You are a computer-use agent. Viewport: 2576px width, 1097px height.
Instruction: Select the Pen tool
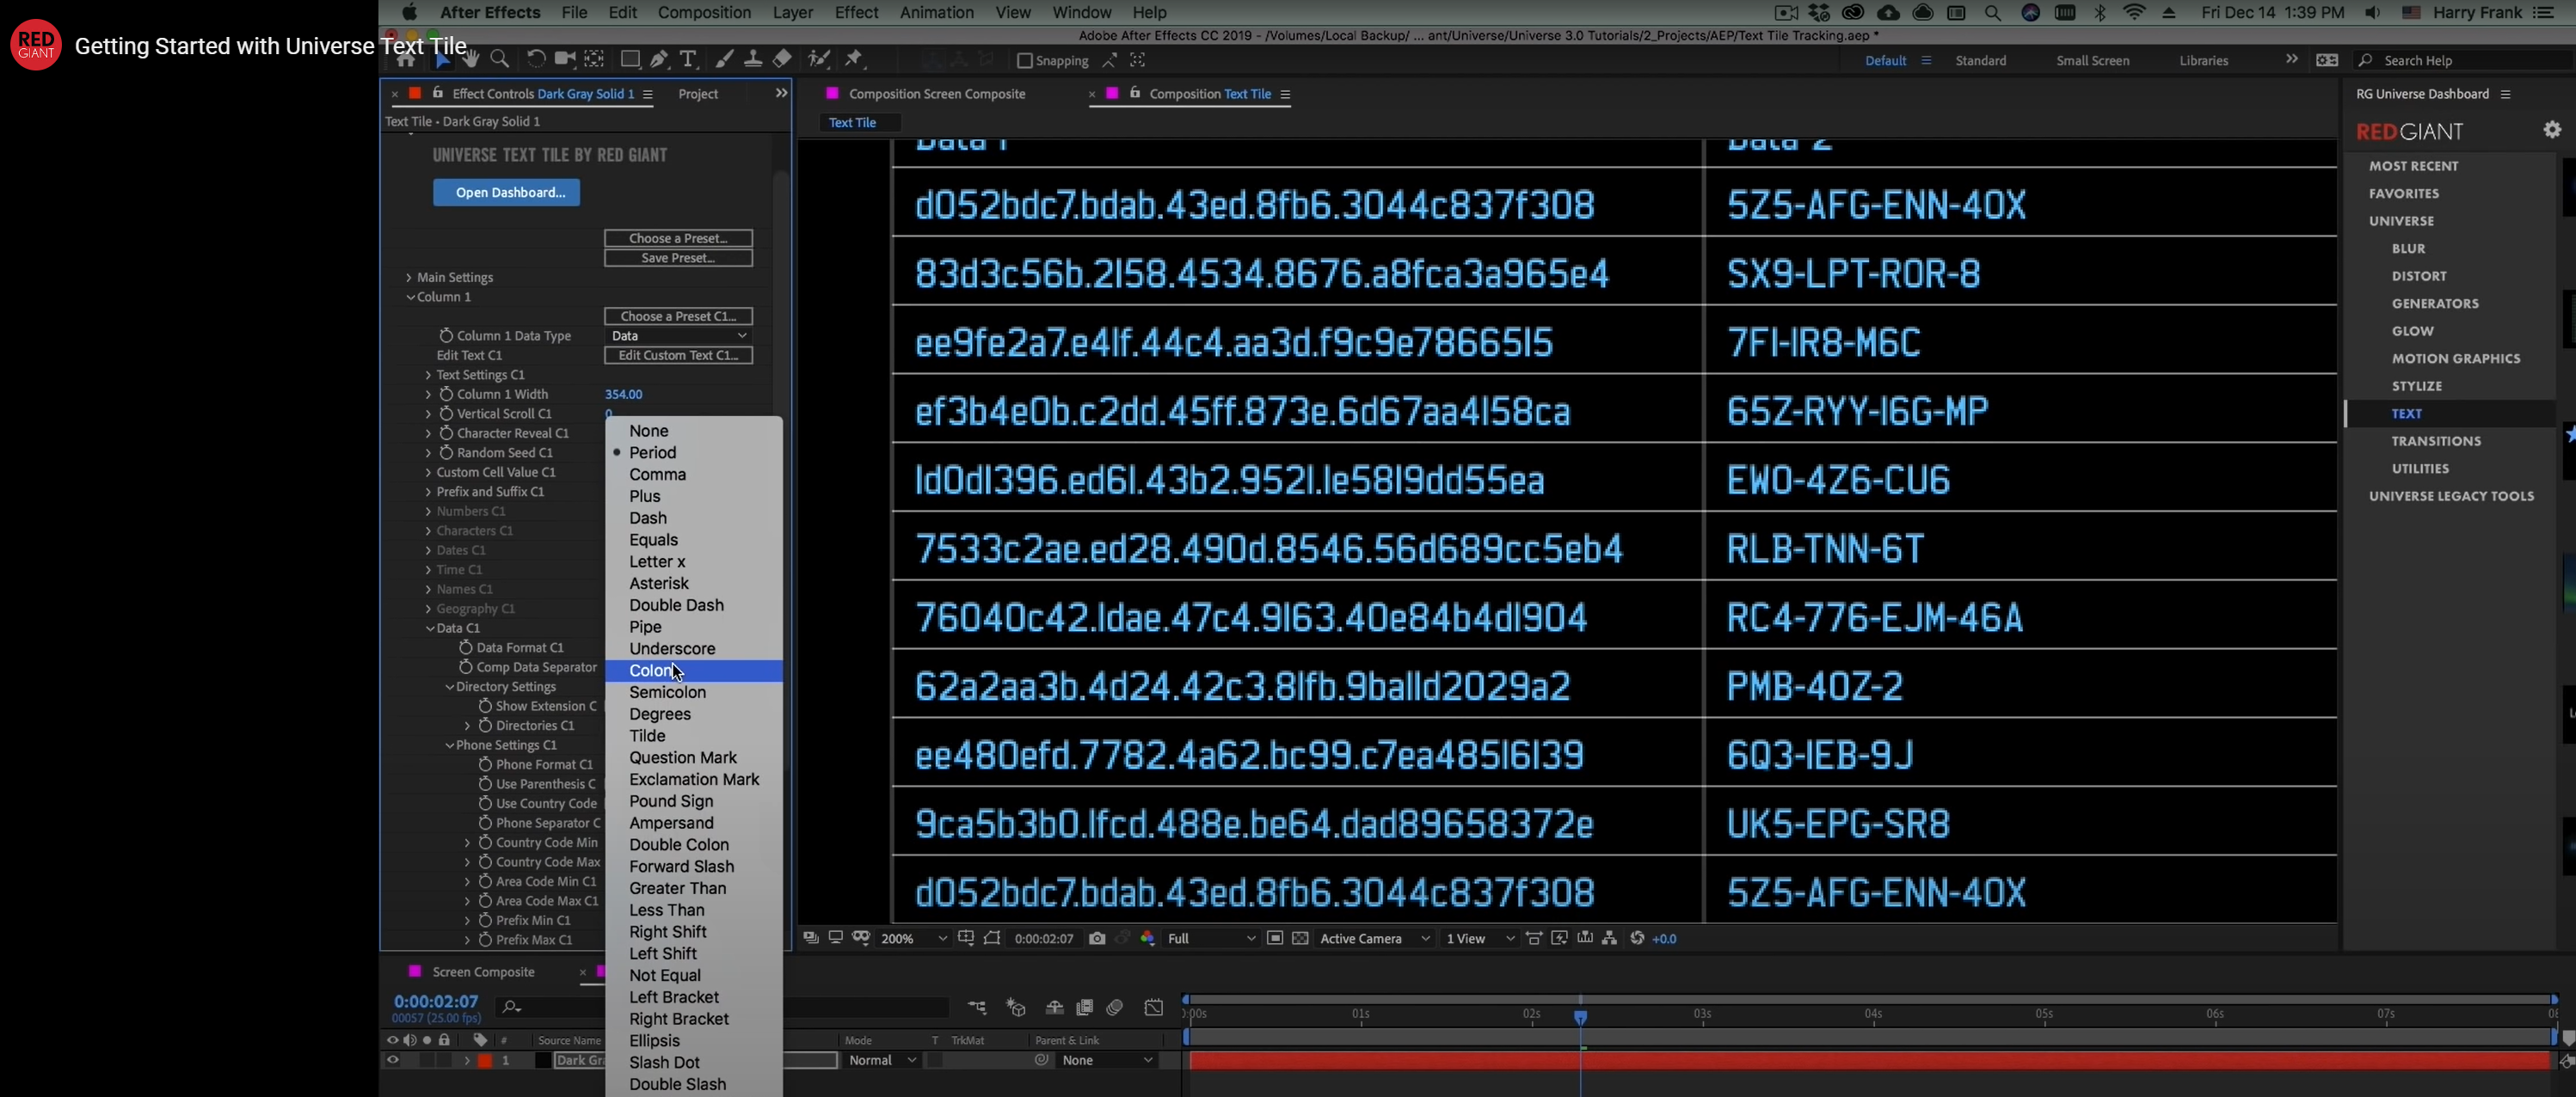click(659, 60)
